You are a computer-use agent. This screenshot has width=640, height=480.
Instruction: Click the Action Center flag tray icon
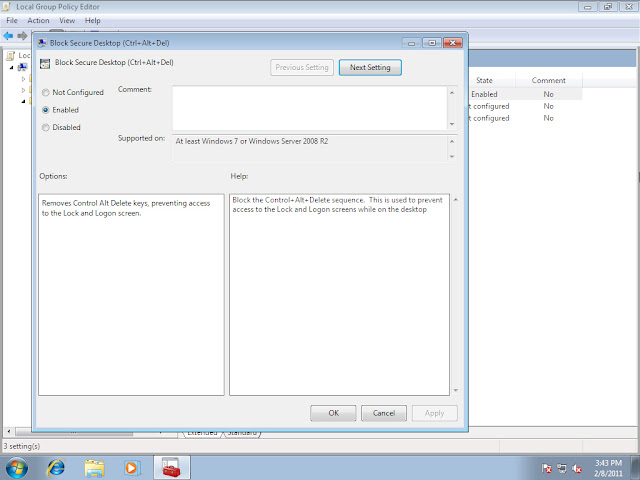547,468
